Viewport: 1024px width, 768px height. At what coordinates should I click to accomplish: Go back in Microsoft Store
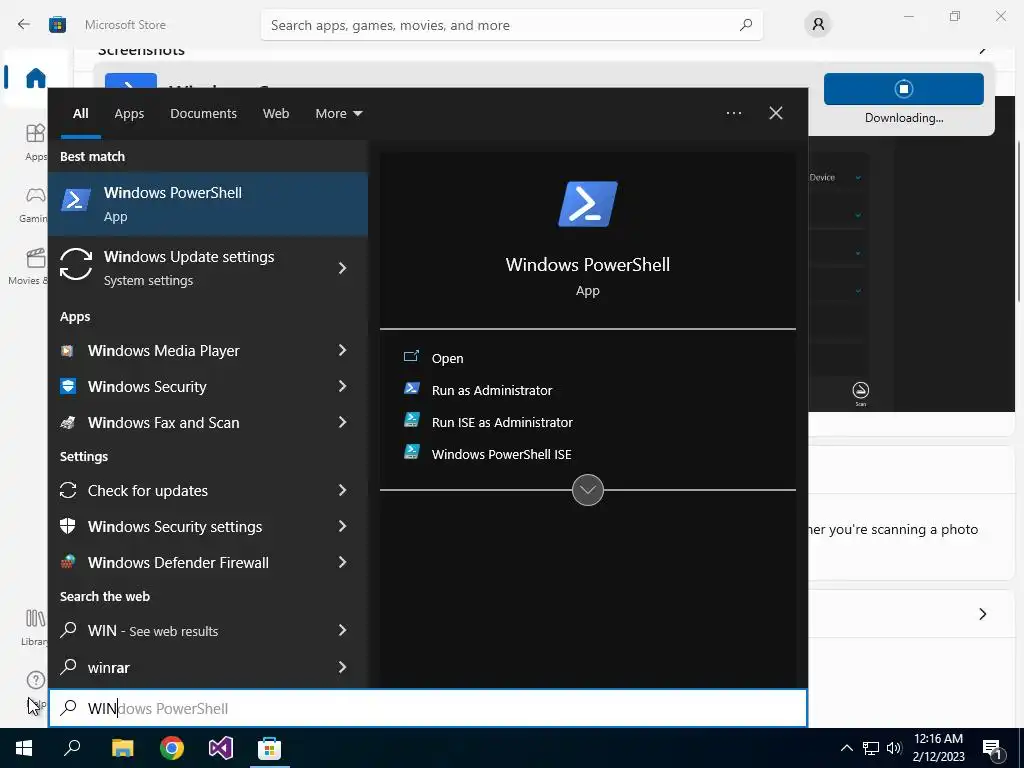coord(24,25)
